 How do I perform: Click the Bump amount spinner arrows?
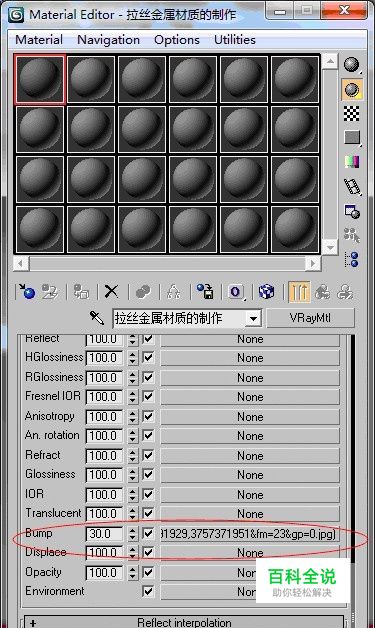point(133,533)
